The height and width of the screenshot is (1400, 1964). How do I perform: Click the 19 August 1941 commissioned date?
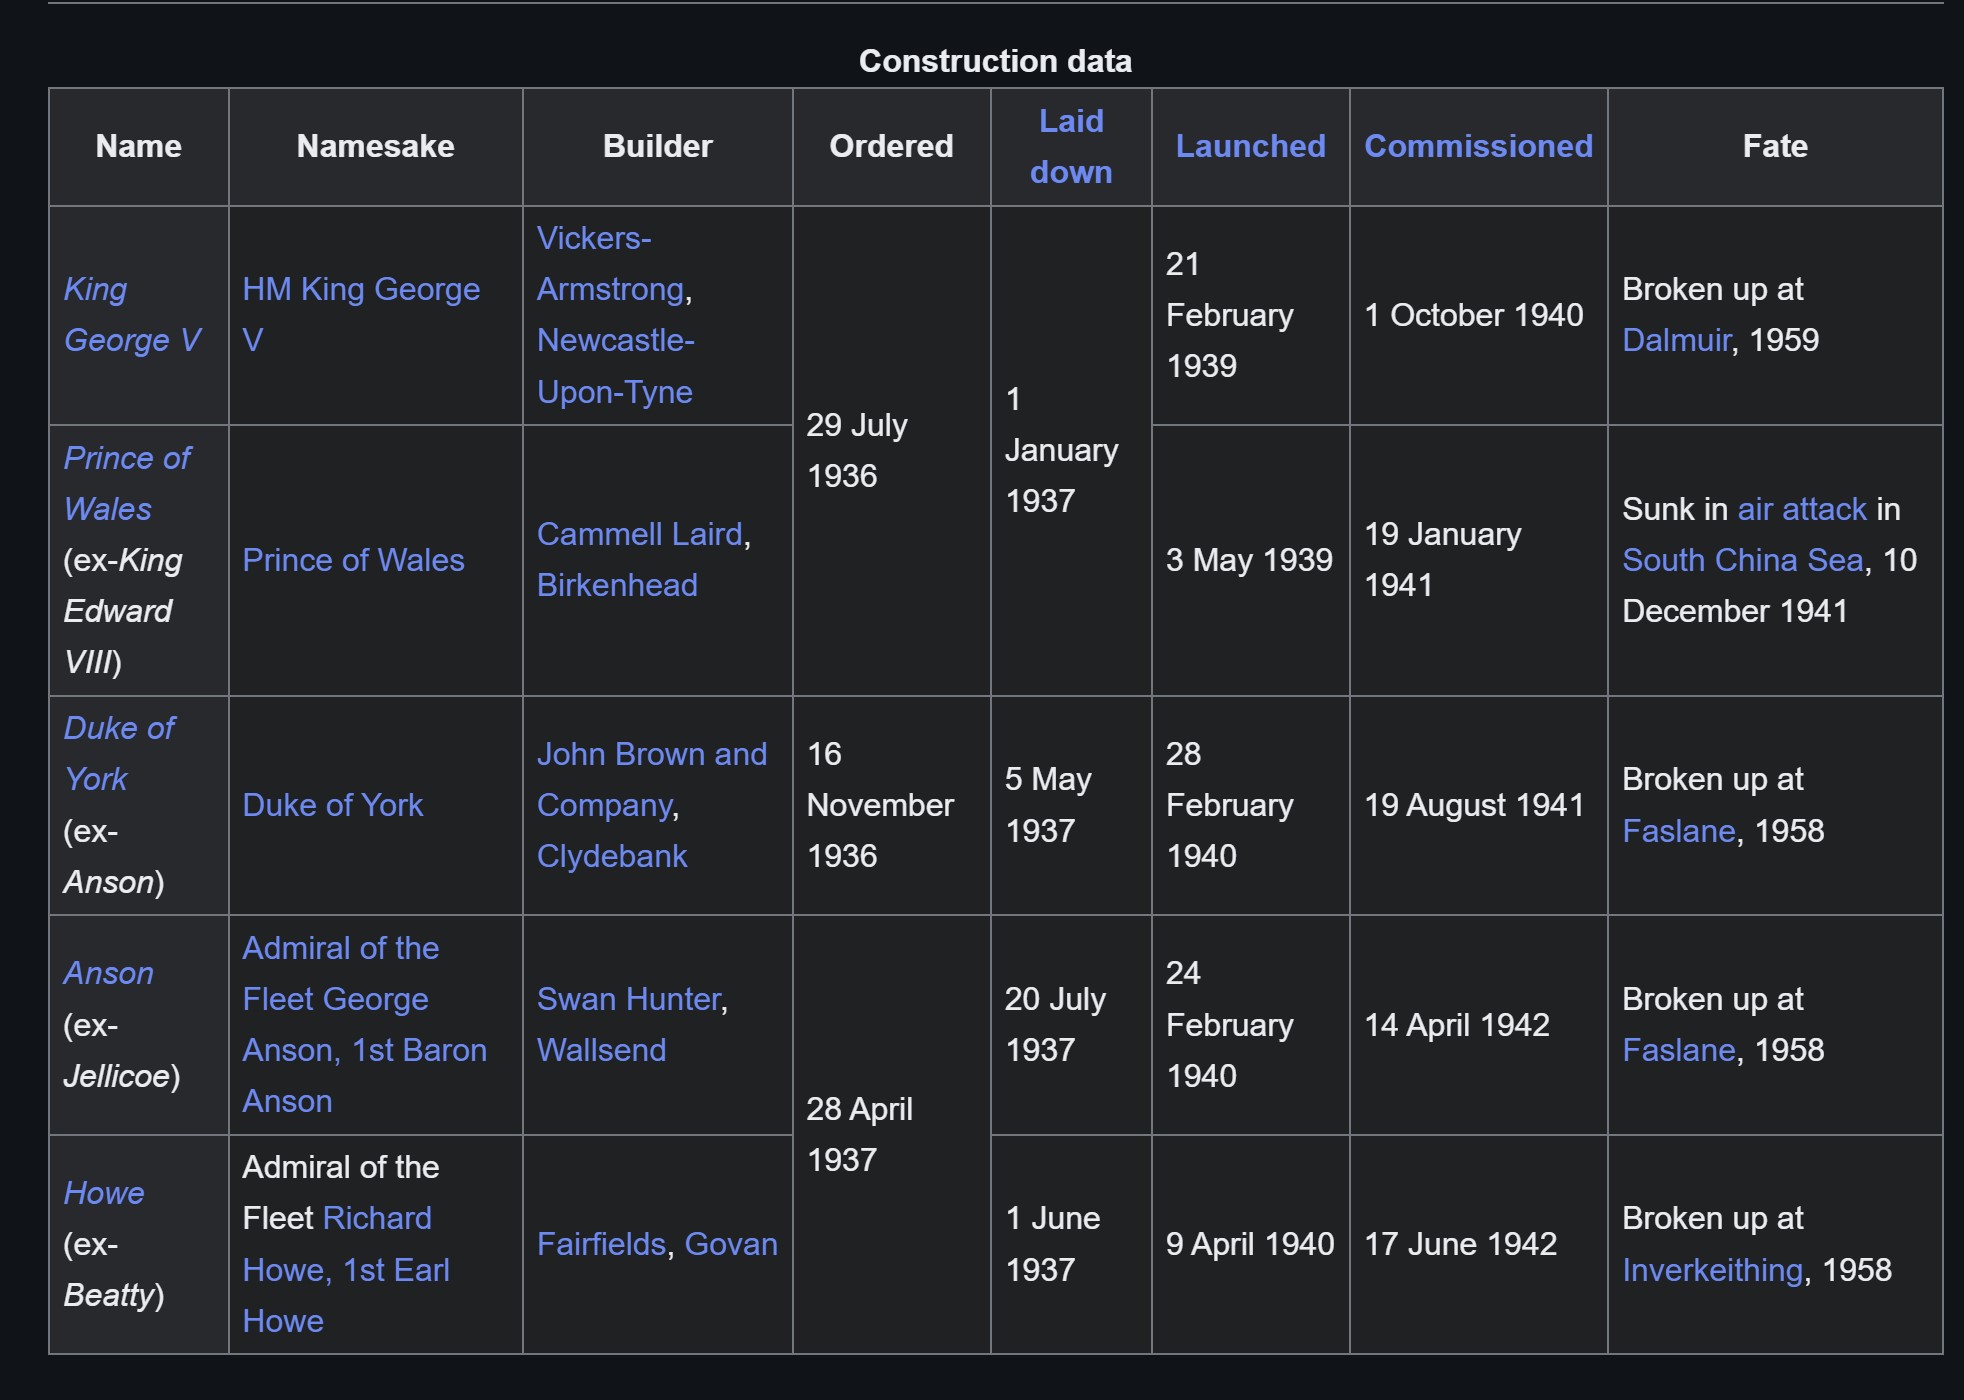[x=1474, y=806]
